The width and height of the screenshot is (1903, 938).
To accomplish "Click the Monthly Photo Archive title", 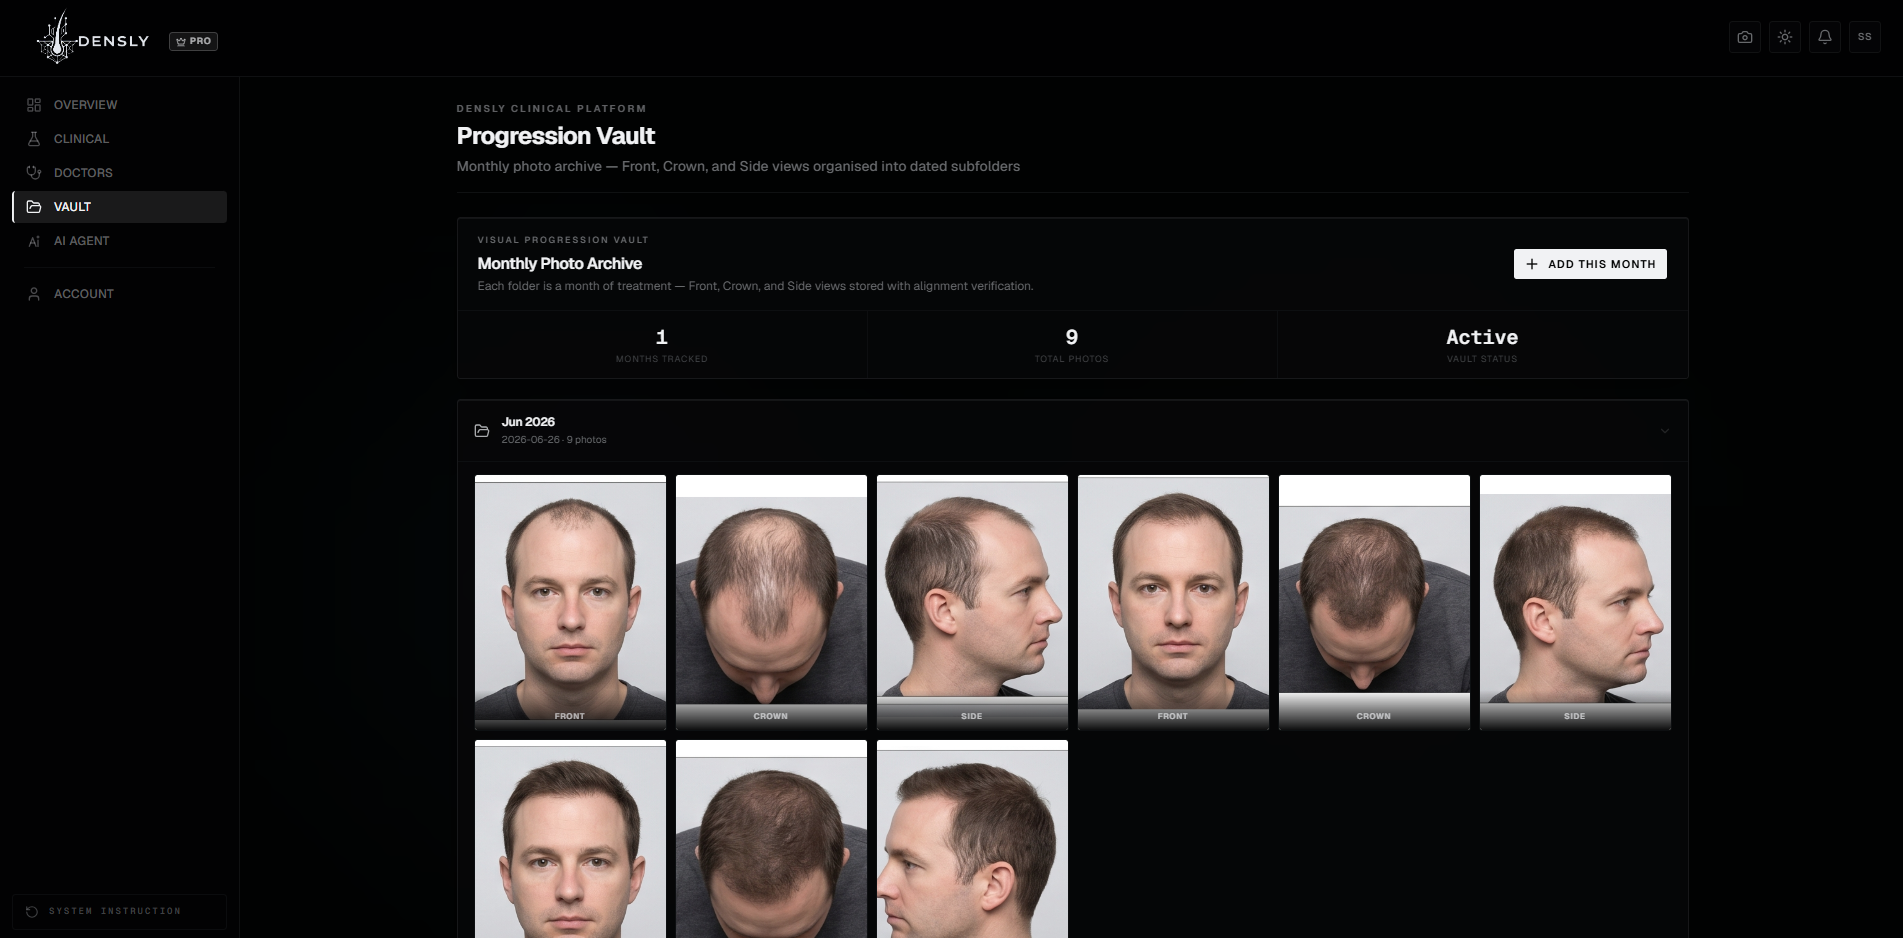I will point(560,264).
